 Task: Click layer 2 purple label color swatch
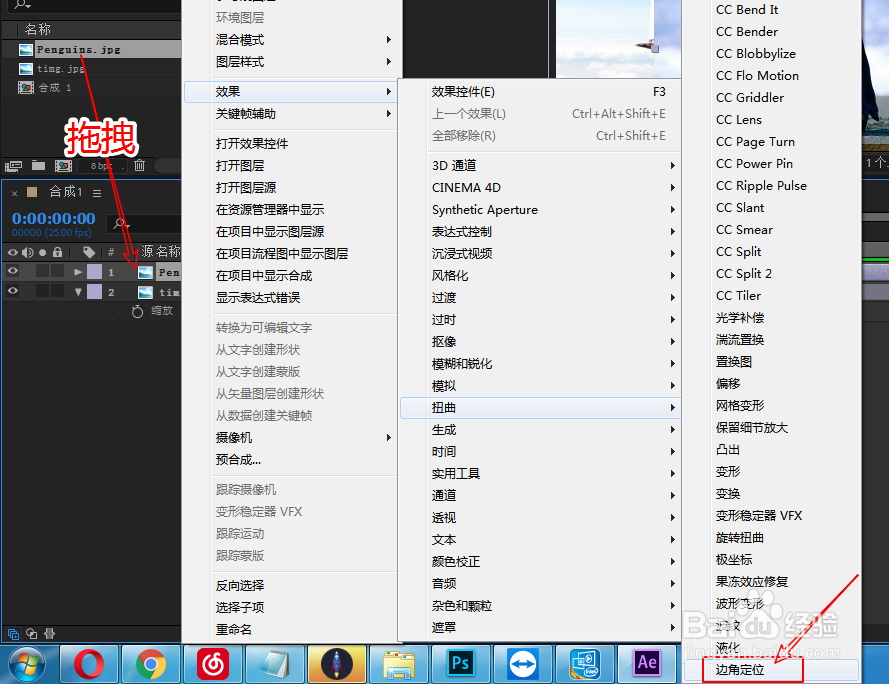pos(95,292)
